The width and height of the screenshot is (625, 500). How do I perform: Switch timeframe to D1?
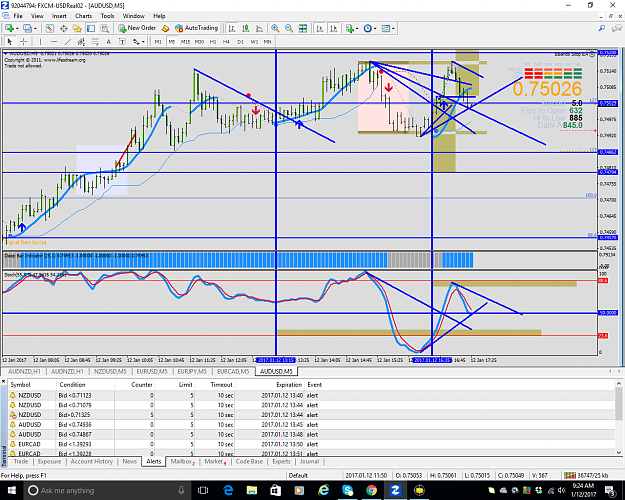tap(240, 41)
